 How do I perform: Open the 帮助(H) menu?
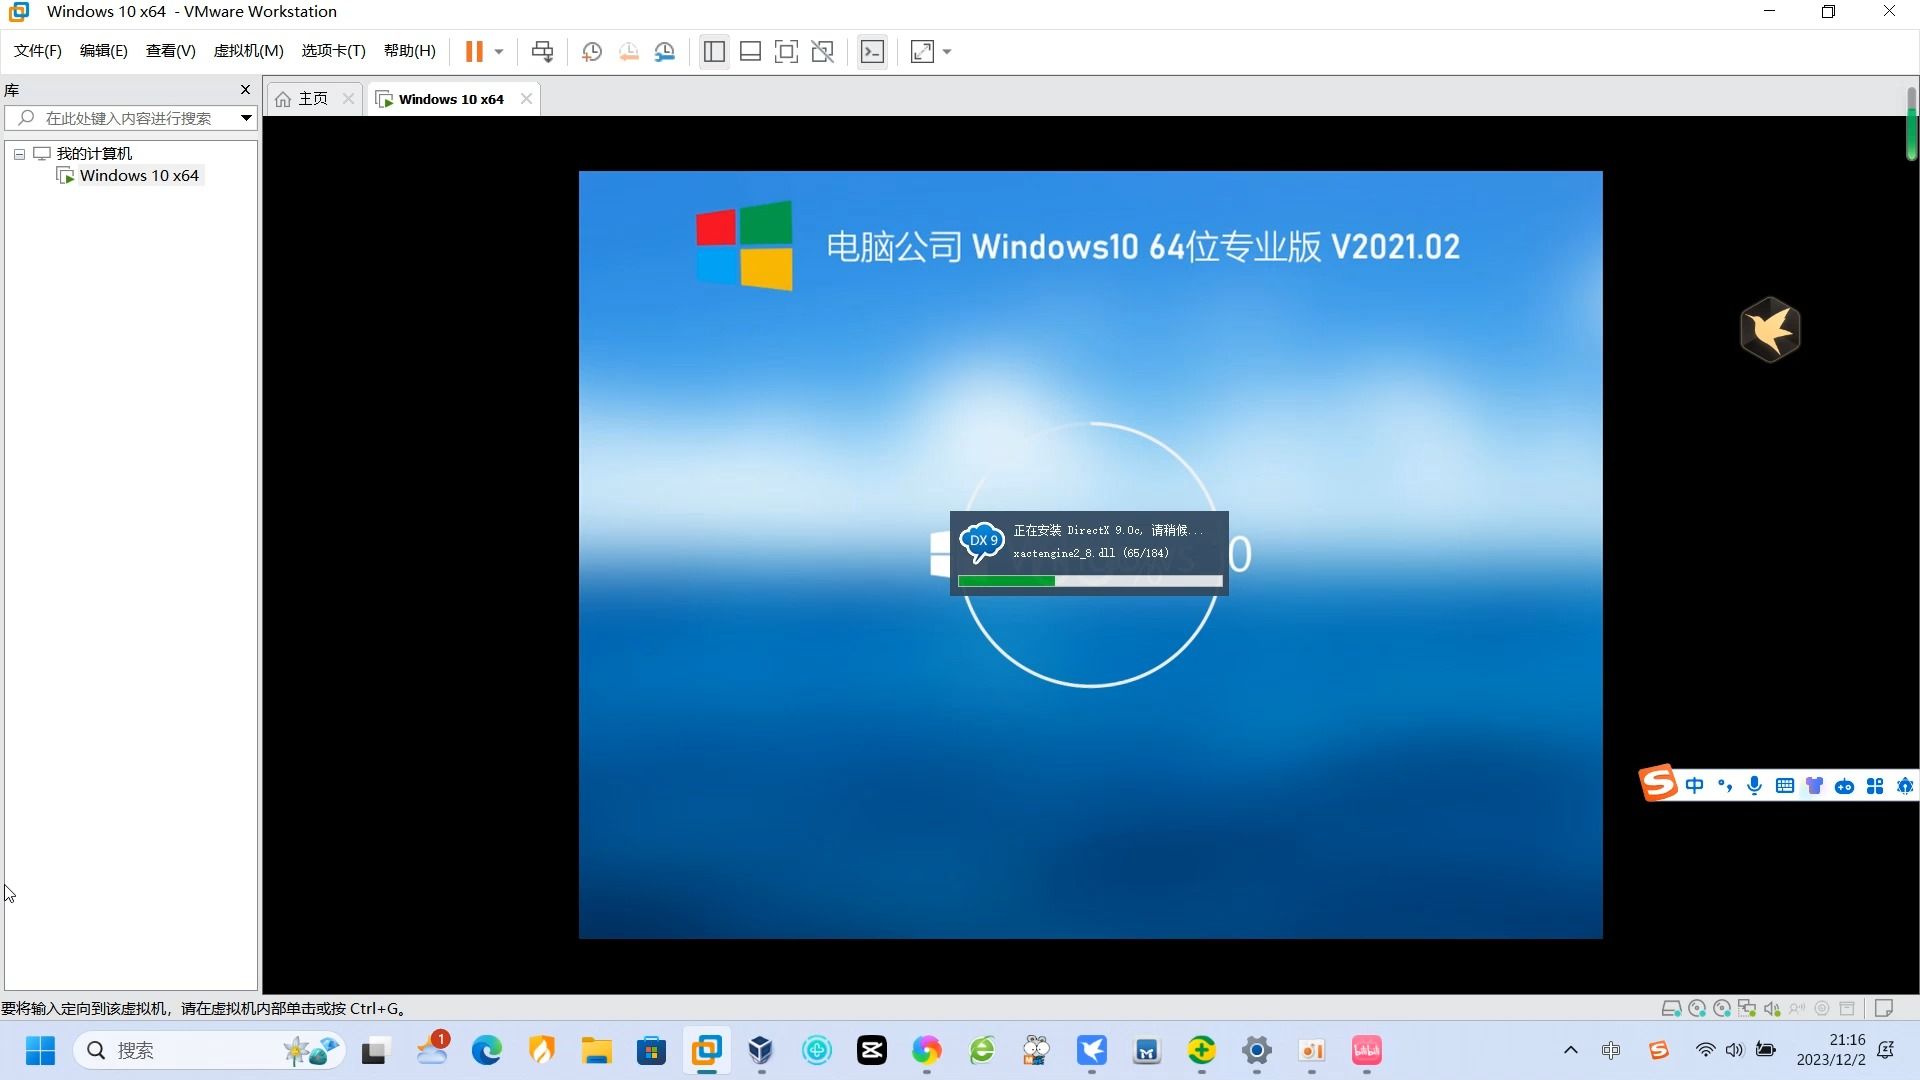pyautogui.click(x=410, y=51)
